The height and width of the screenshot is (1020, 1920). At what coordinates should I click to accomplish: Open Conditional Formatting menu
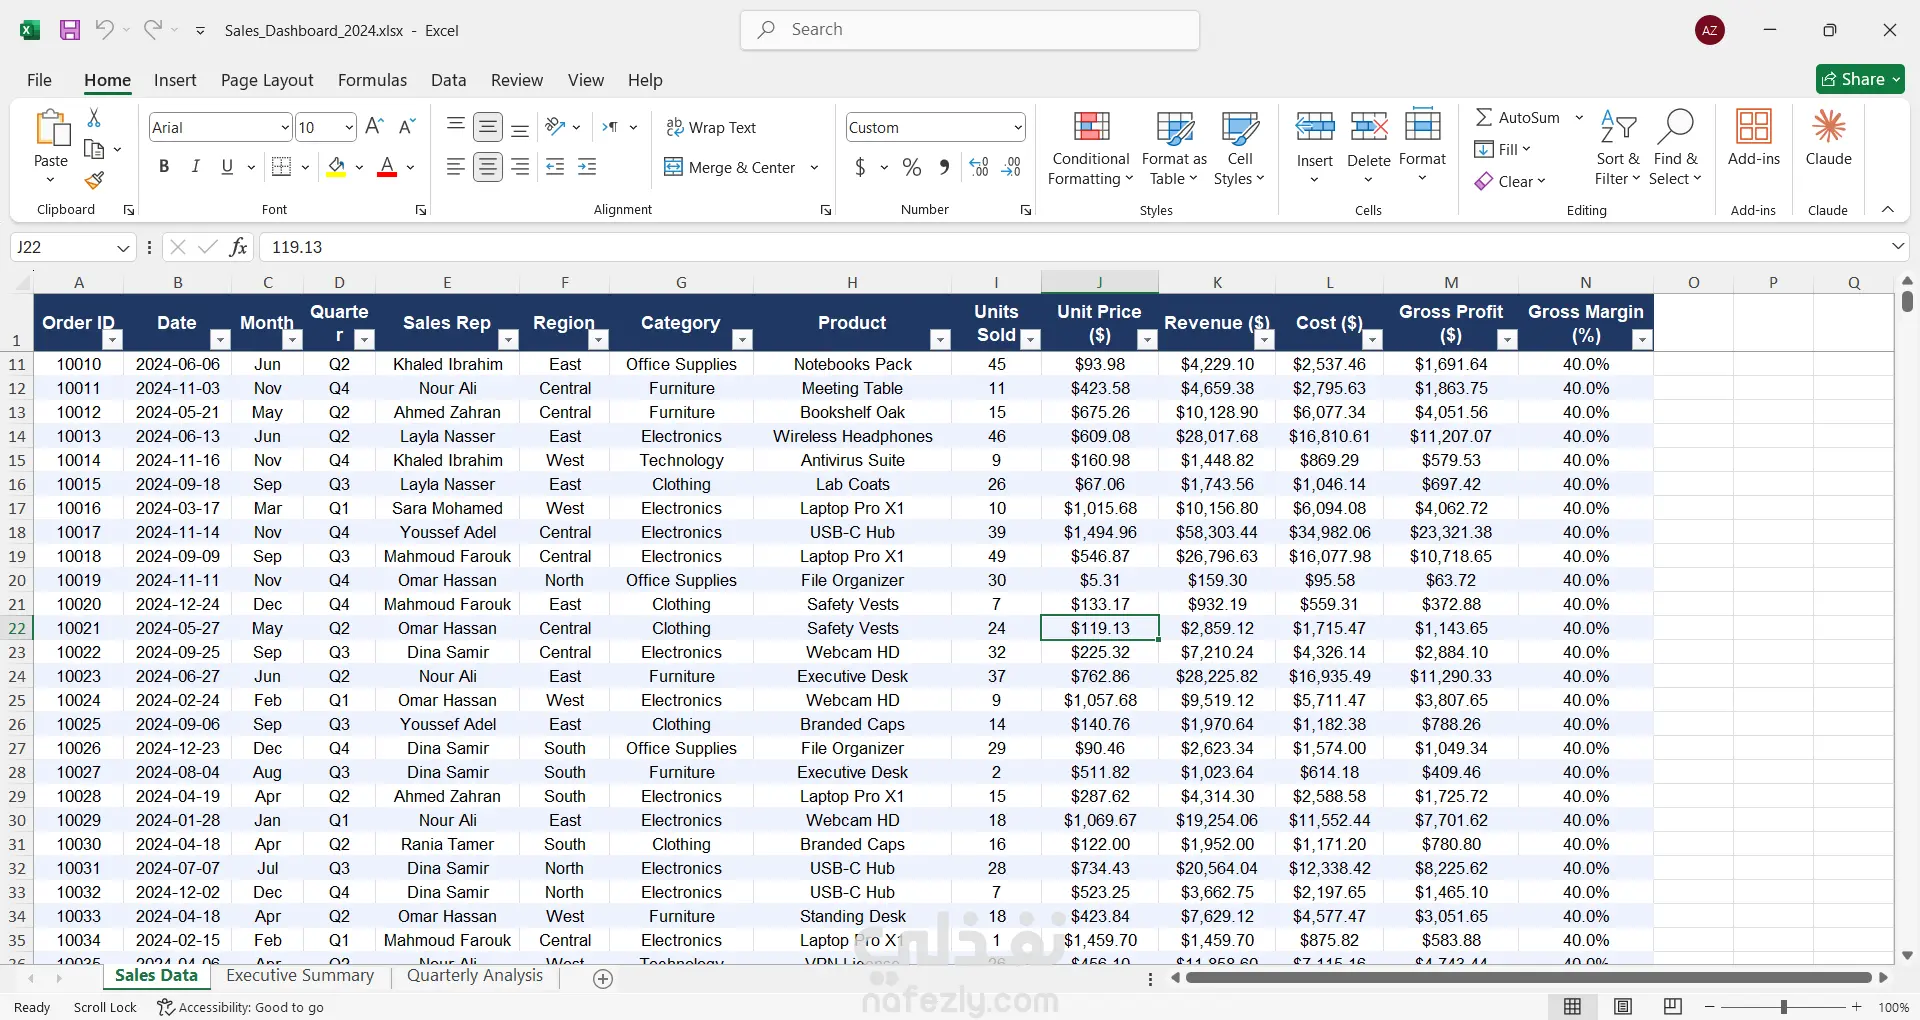1091,148
